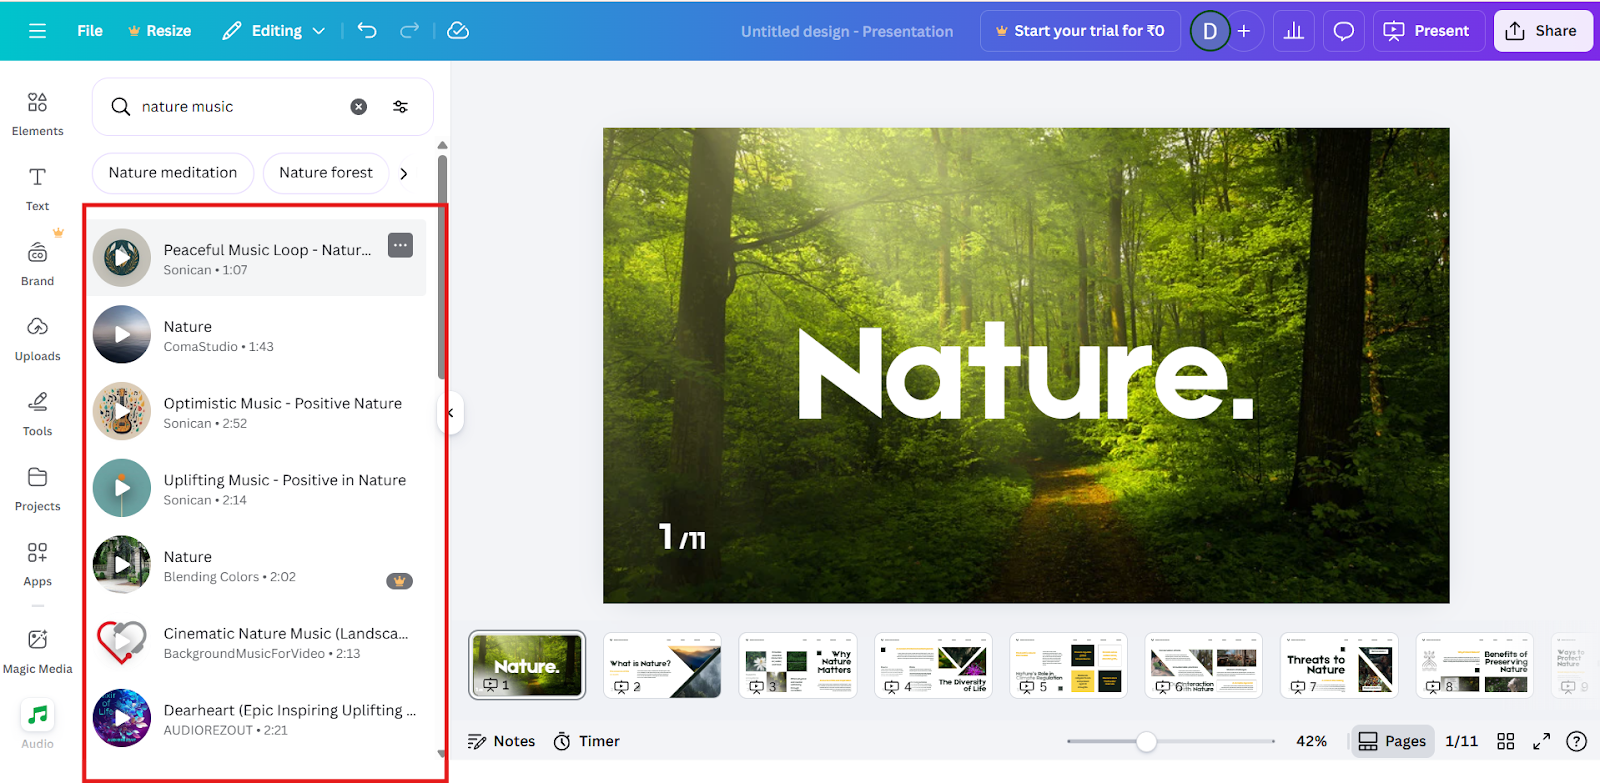The image size is (1600, 783).
Task: Click the Present button
Action: 1427,31
